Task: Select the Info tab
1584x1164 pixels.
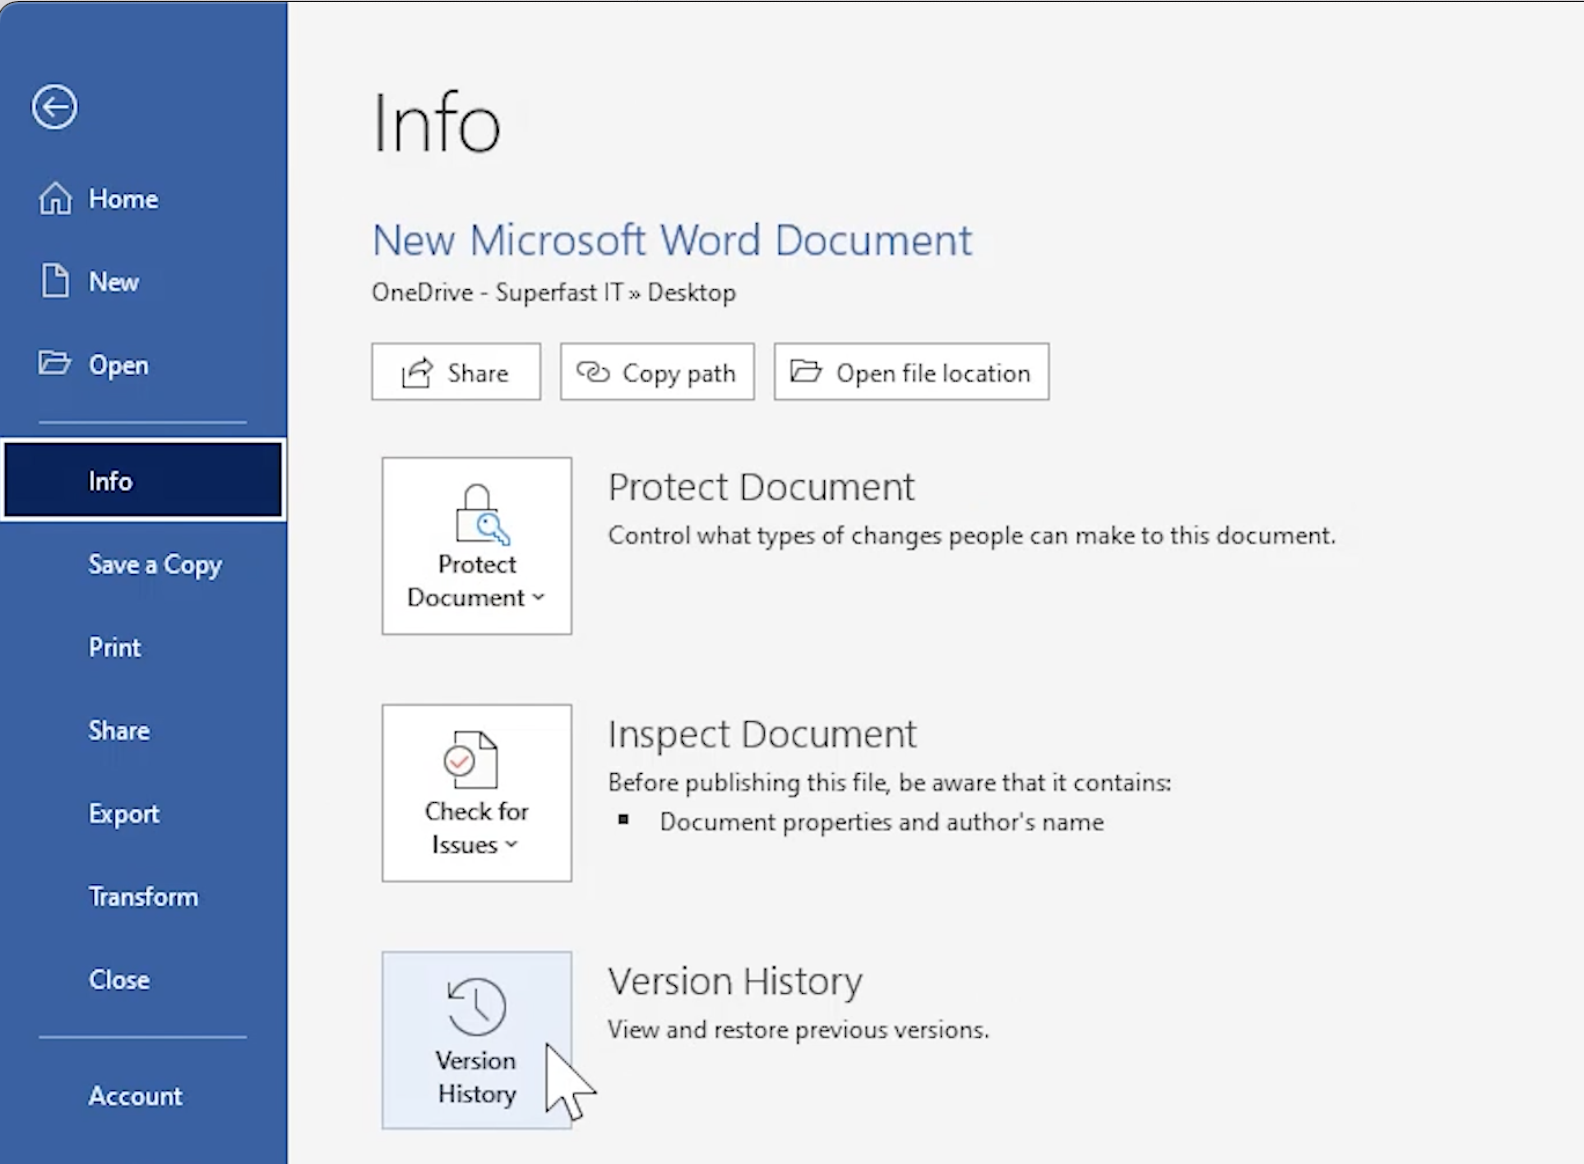Action: pyautogui.click(x=143, y=481)
